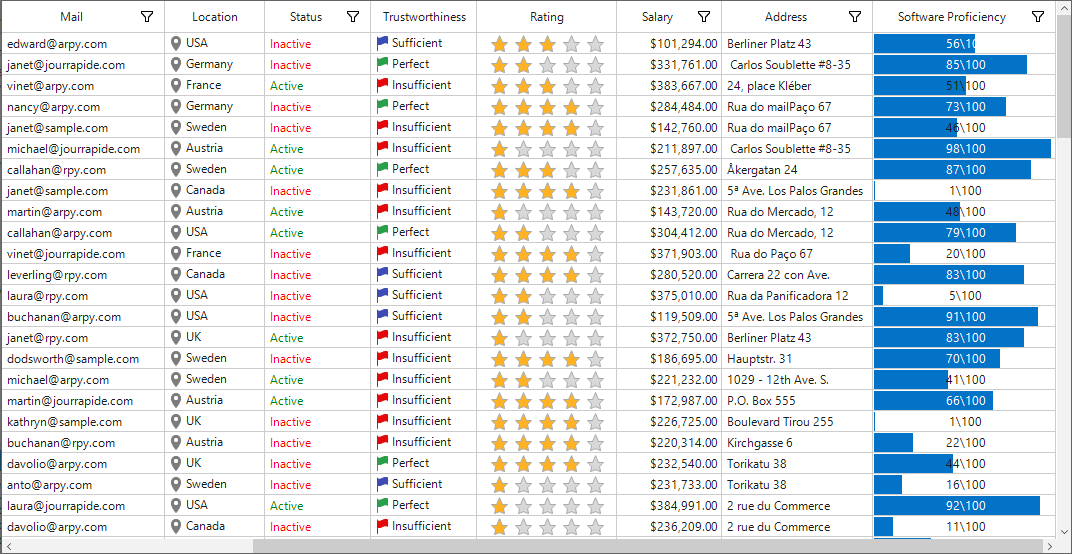Click the vertical scrollbar down arrow

(1064, 531)
